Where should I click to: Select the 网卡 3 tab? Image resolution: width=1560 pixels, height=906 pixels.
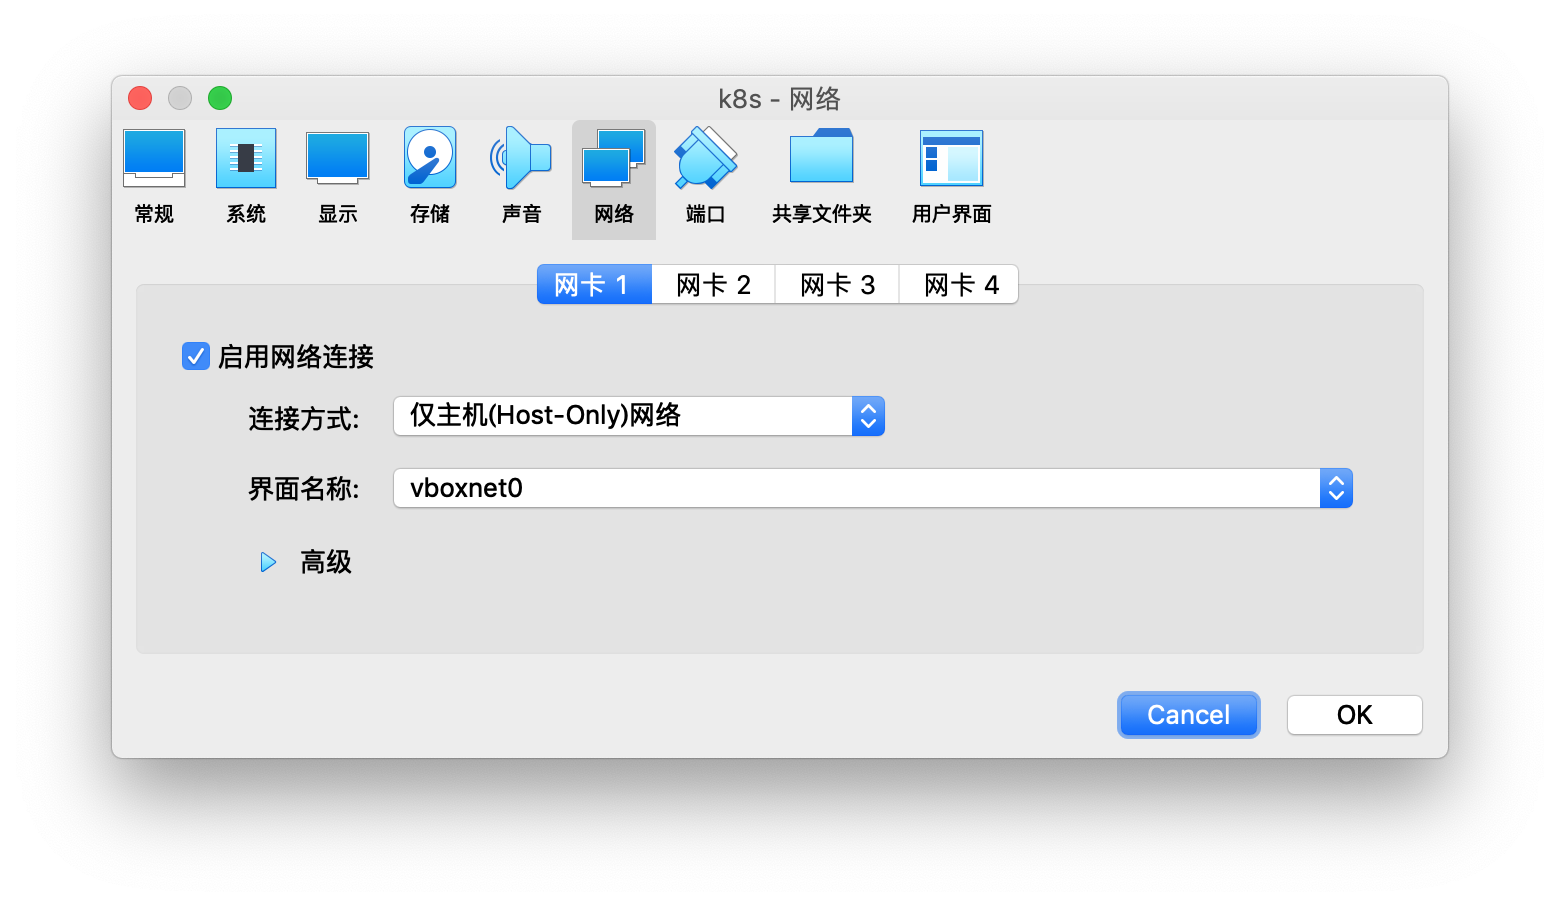tap(836, 284)
